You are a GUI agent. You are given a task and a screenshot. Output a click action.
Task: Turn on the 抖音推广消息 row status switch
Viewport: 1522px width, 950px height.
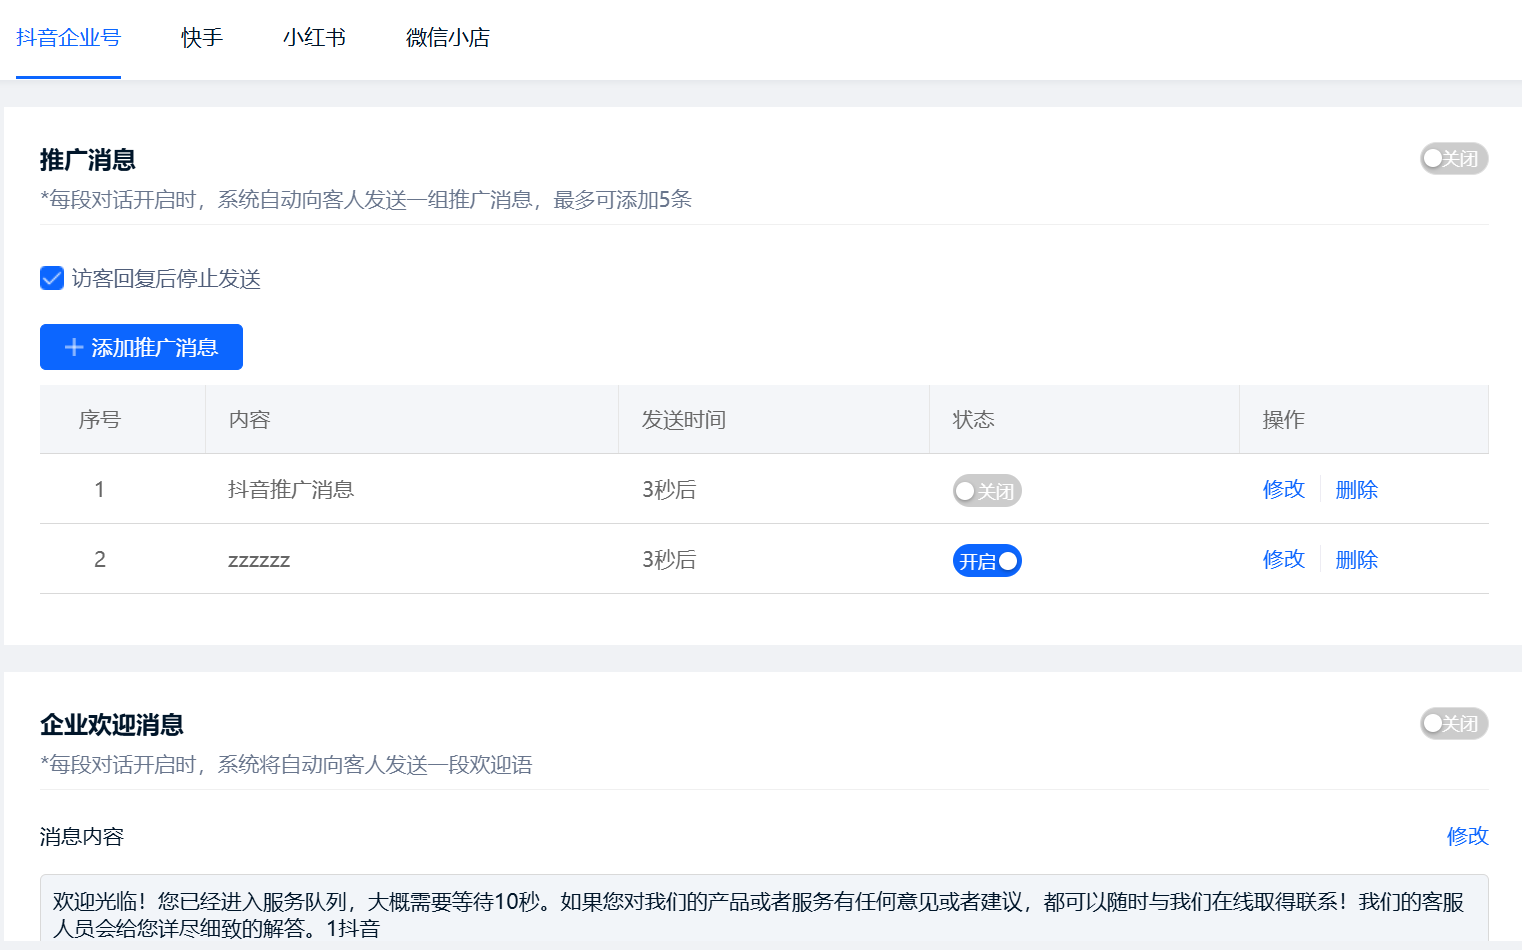click(x=986, y=491)
